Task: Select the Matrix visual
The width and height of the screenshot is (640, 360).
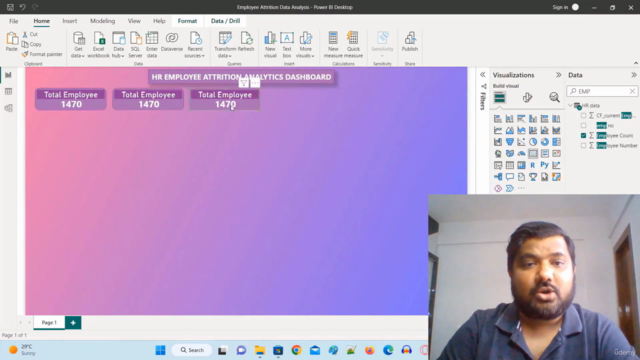Action: 521,165
